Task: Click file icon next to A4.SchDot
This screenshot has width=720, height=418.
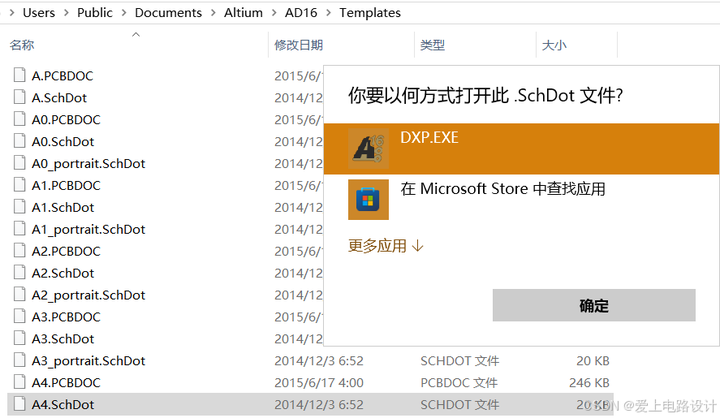Action: [x=19, y=404]
